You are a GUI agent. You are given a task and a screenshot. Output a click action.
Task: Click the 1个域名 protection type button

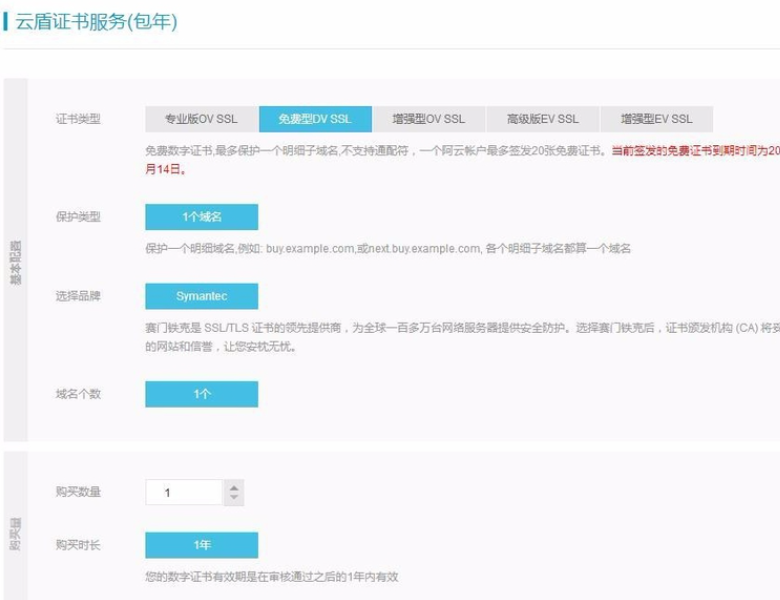pos(201,217)
